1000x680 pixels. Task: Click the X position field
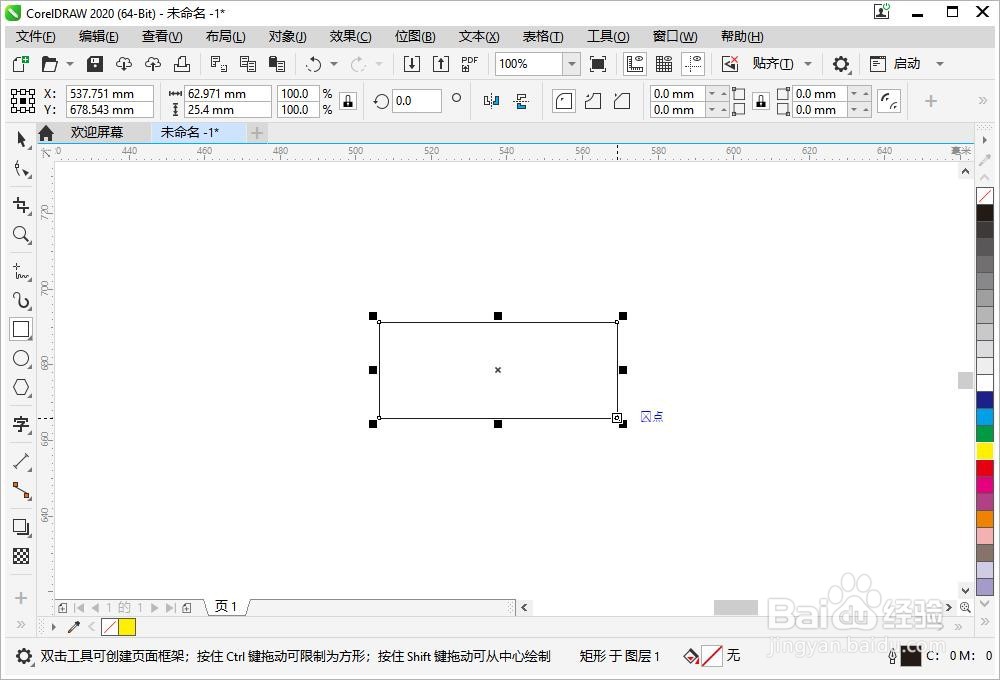[110, 94]
